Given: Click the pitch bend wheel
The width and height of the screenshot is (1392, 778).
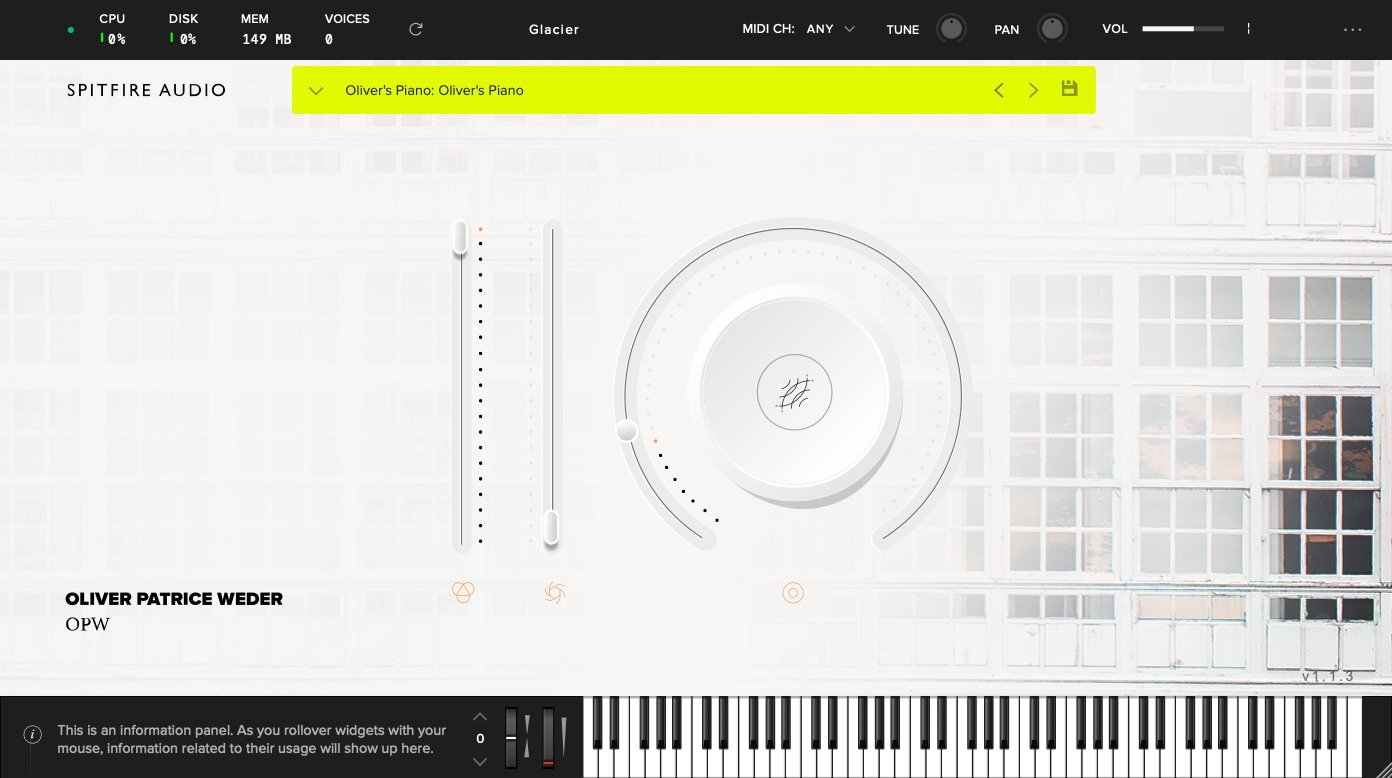Looking at the screenshot, I should (x=511, y=738).
